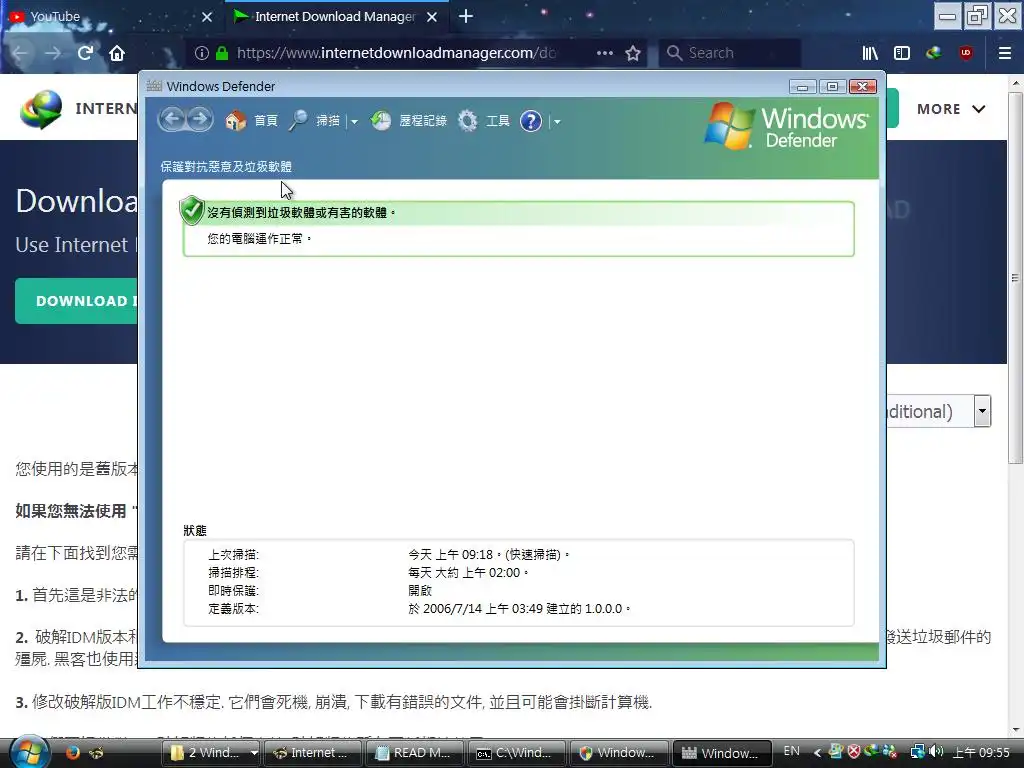The image size is (1024, 768).
Task: Show hidden tray icons arrow
Action: click(817, 753)
